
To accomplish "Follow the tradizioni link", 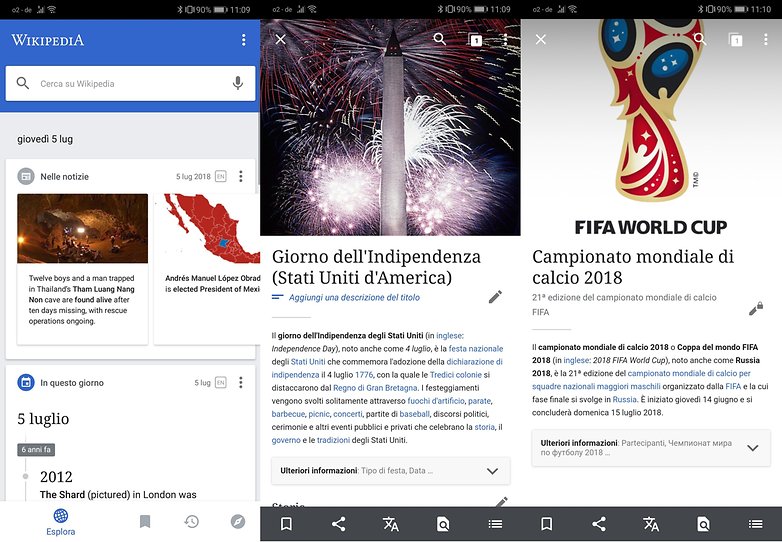I will (x=333, y=440).
